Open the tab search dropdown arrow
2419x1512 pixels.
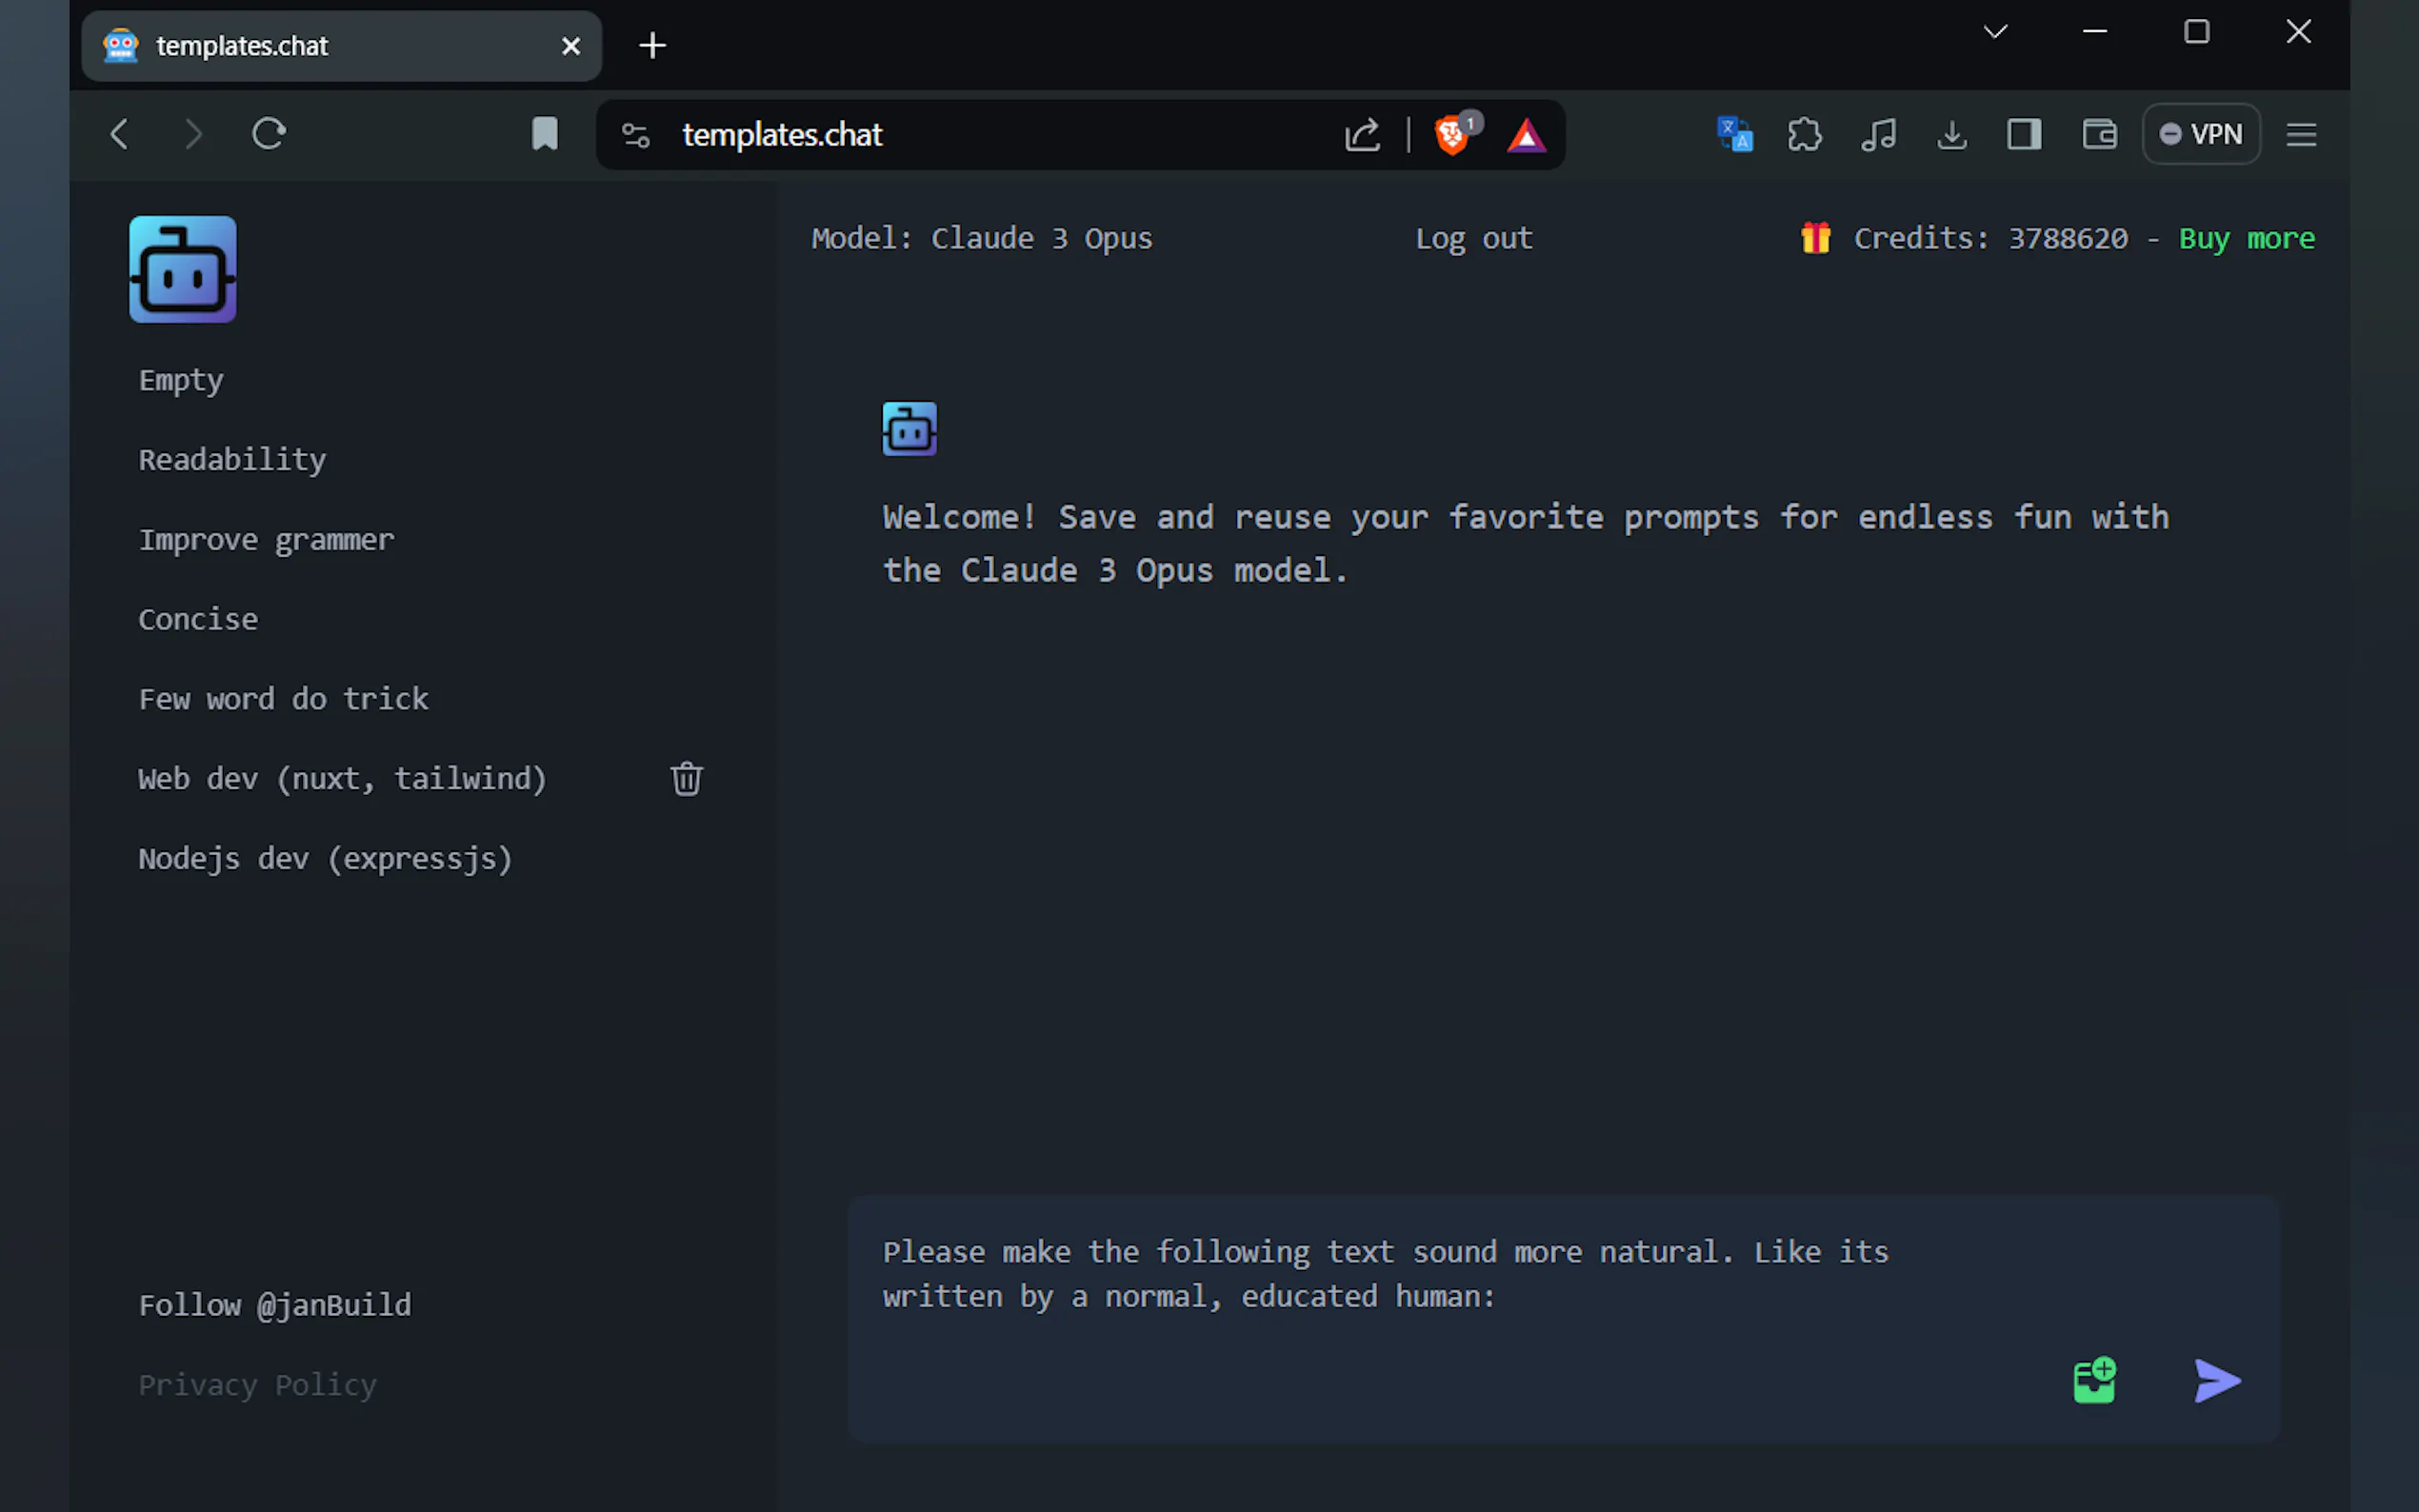click(1995, 32)
